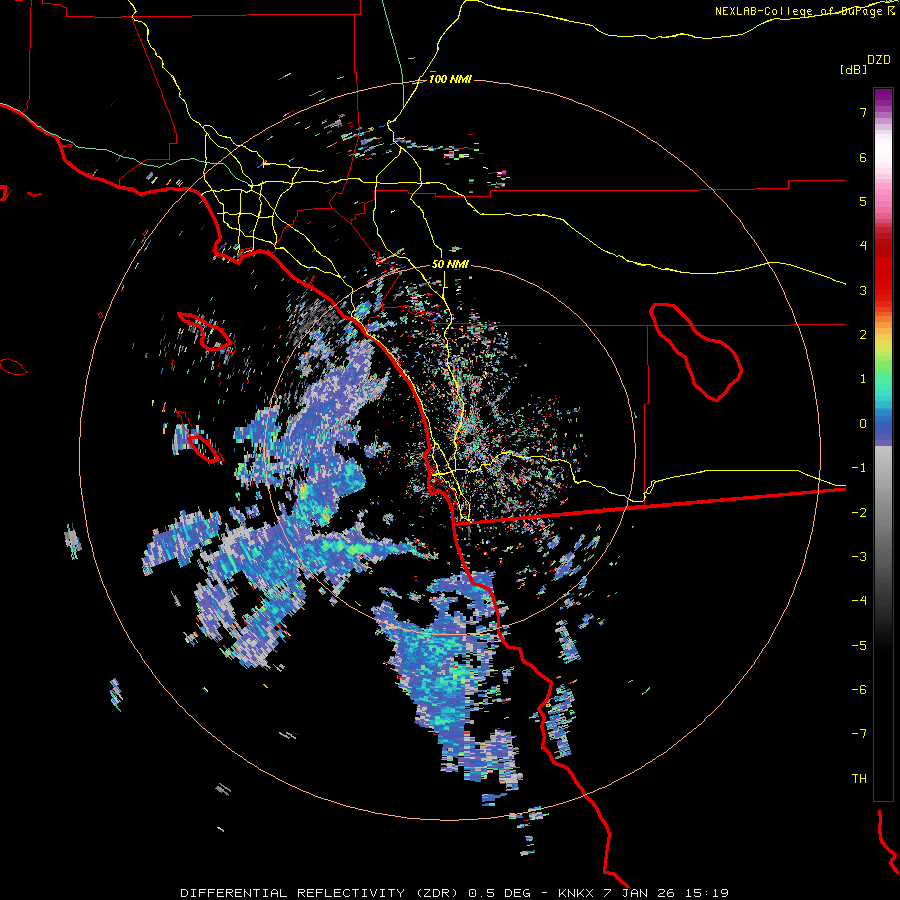Screen dimensions: 900x900
Task: Click the DIFFERENTIAL REFLECTIVITY (ZDR) caption text
Action: (321, 893)
